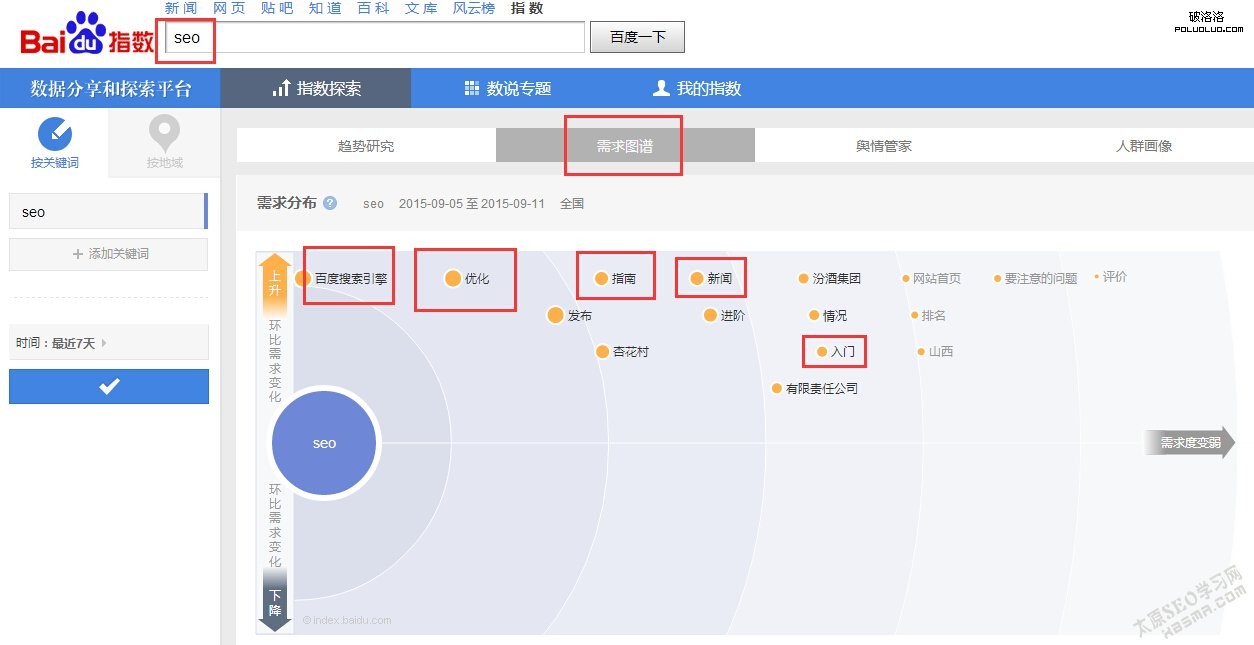Open 我的指数 using the person icon
1254x645 pixels.
pos(659,87)
